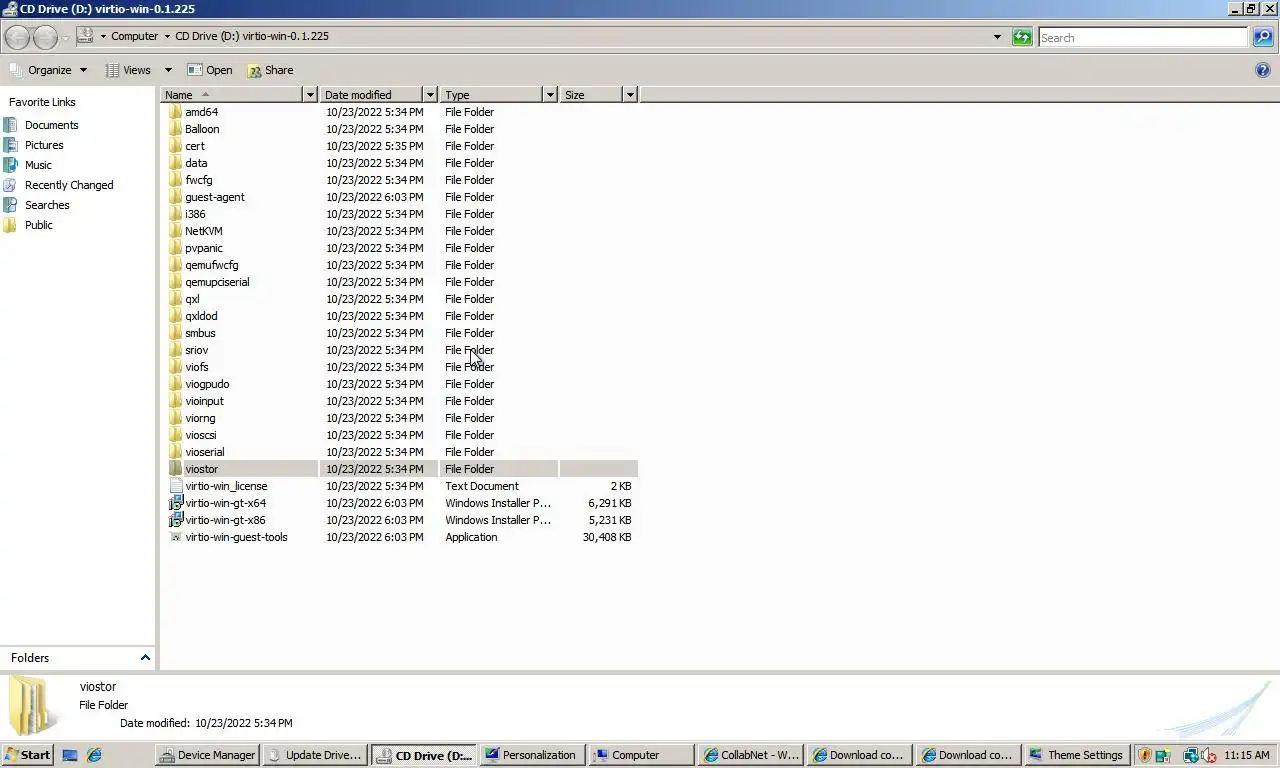
Task: Open the Views dropdown arrow
Action: point(168,70)
